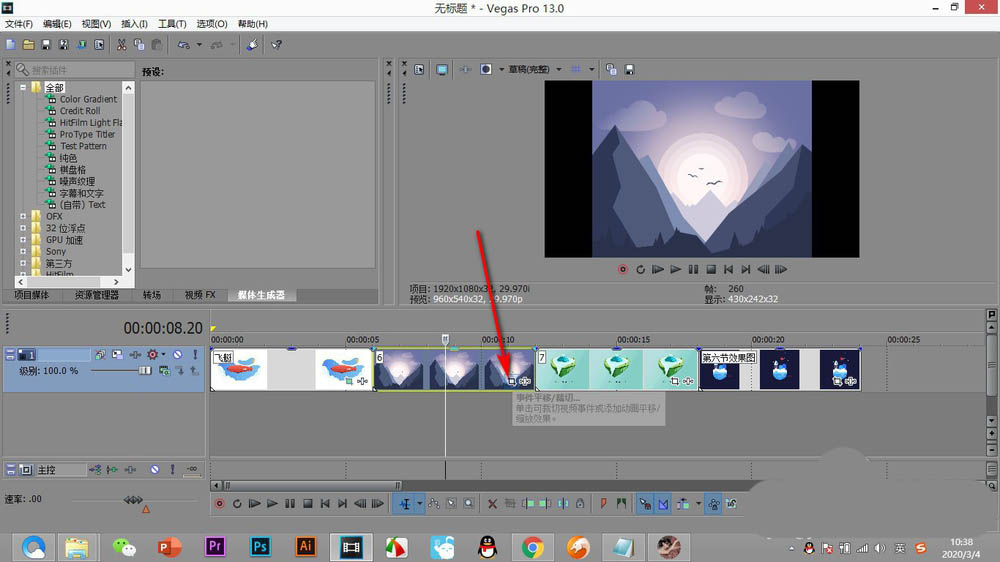Image resolution: width=1000 pixels, height=562 pixels.
Task: Toggle auto ripple in timeline toolbar
Action: 682,504
